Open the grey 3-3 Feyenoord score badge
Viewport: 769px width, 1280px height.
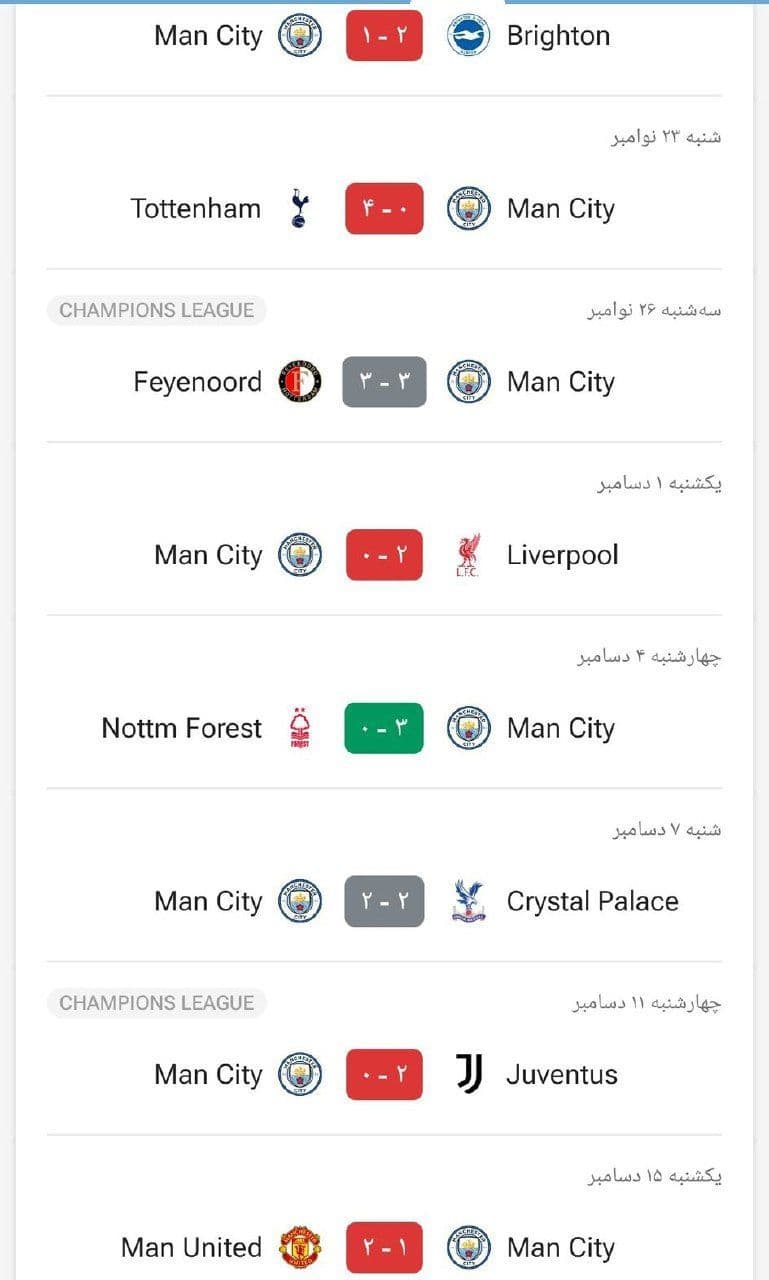tap(384, 382)
